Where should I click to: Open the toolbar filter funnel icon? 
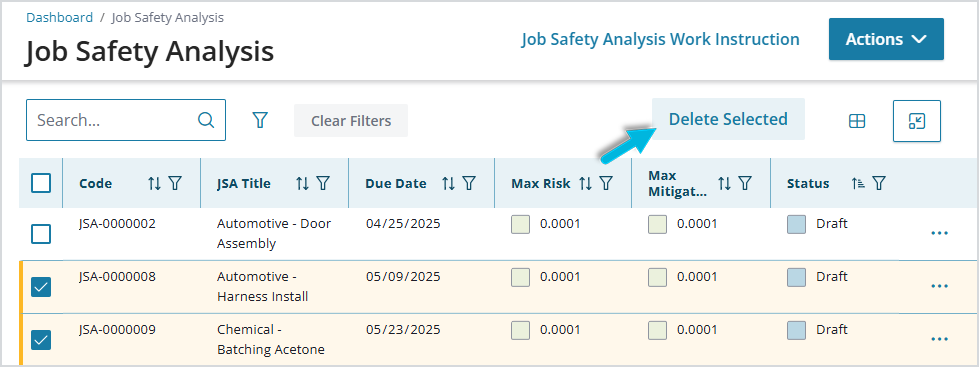(260, 120)
